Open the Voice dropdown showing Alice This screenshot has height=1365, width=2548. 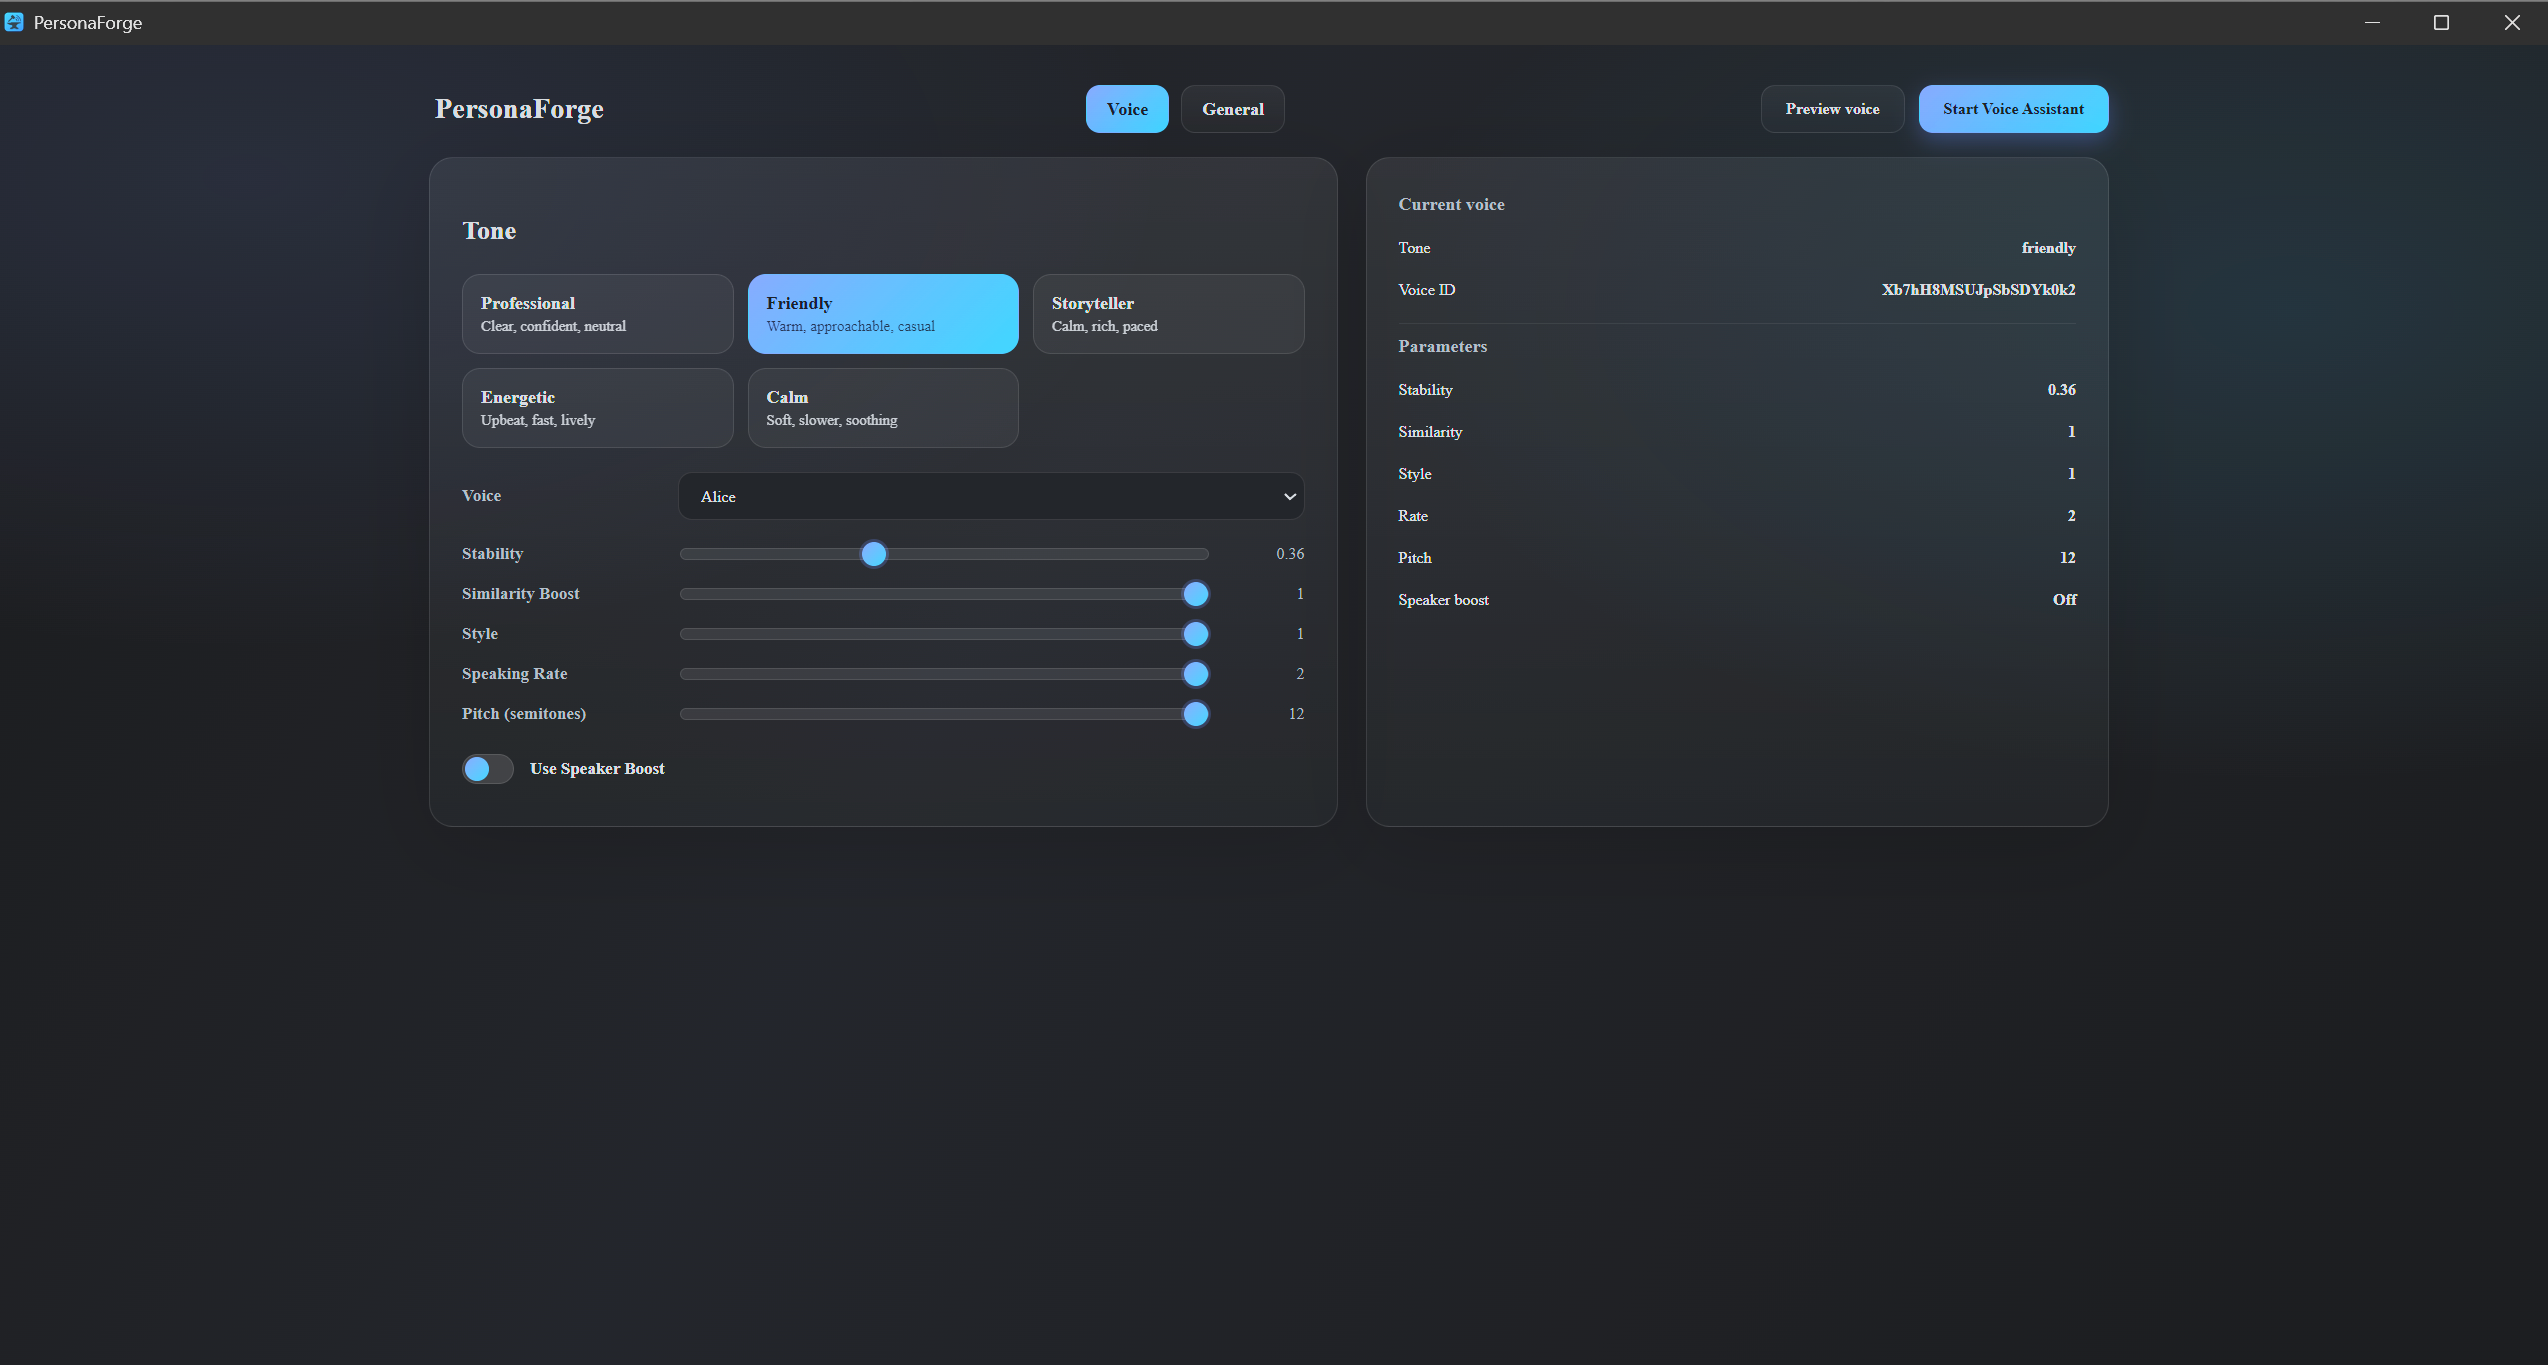(990, 496)
